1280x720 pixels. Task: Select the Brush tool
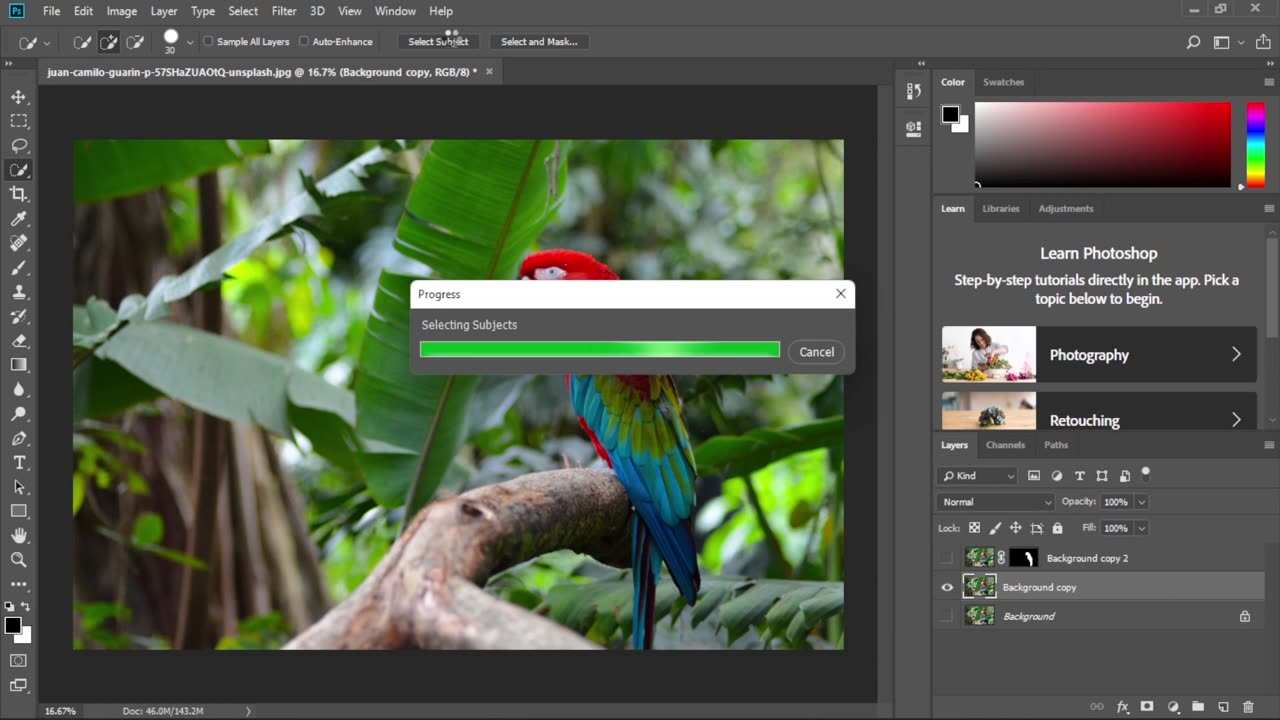tap(19, 268)
